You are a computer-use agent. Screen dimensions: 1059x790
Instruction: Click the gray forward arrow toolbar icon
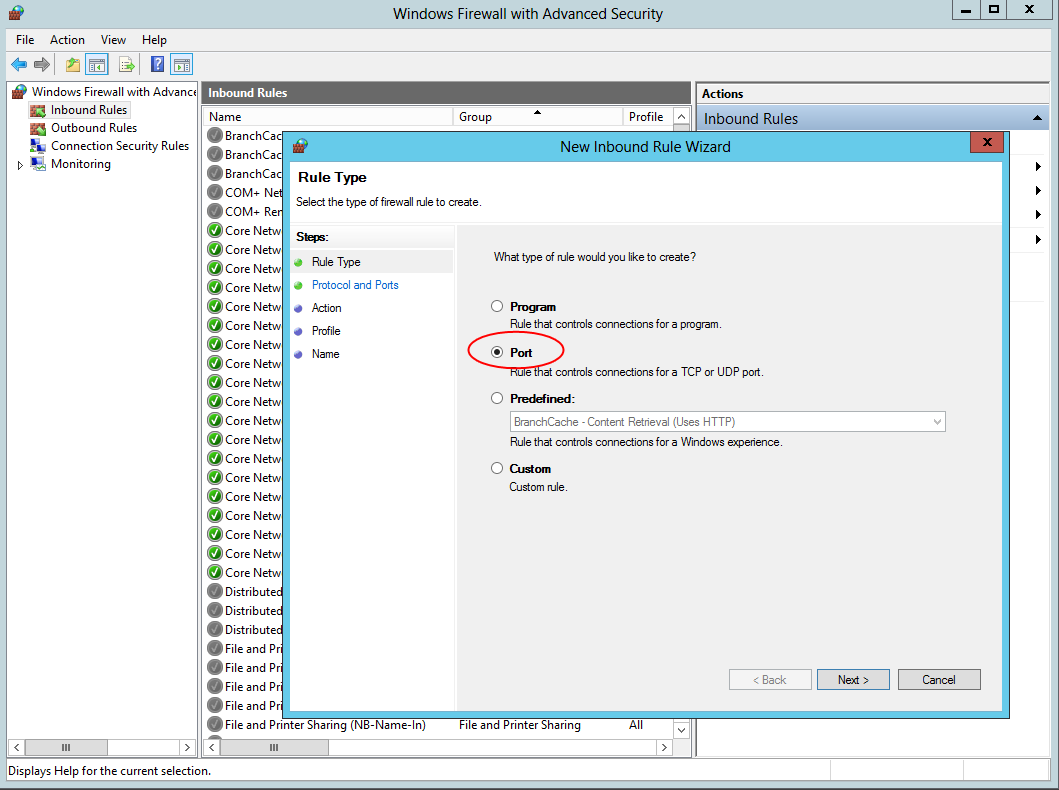(42, 65)
